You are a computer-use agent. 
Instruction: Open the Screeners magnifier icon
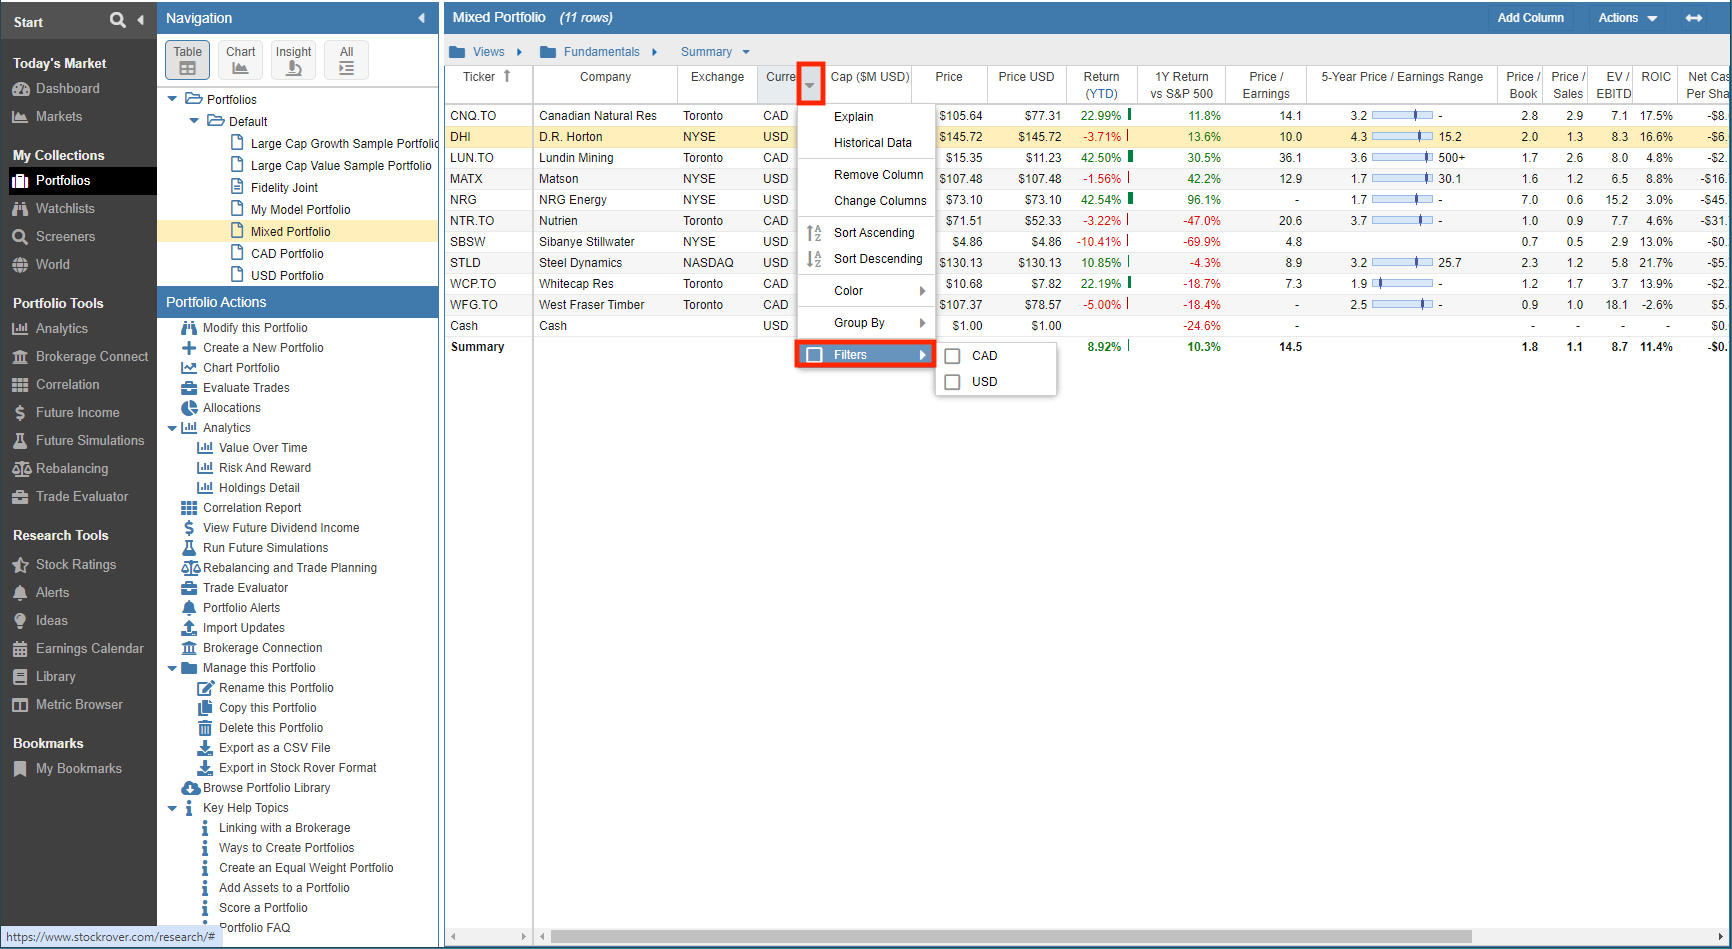point(20,237)
